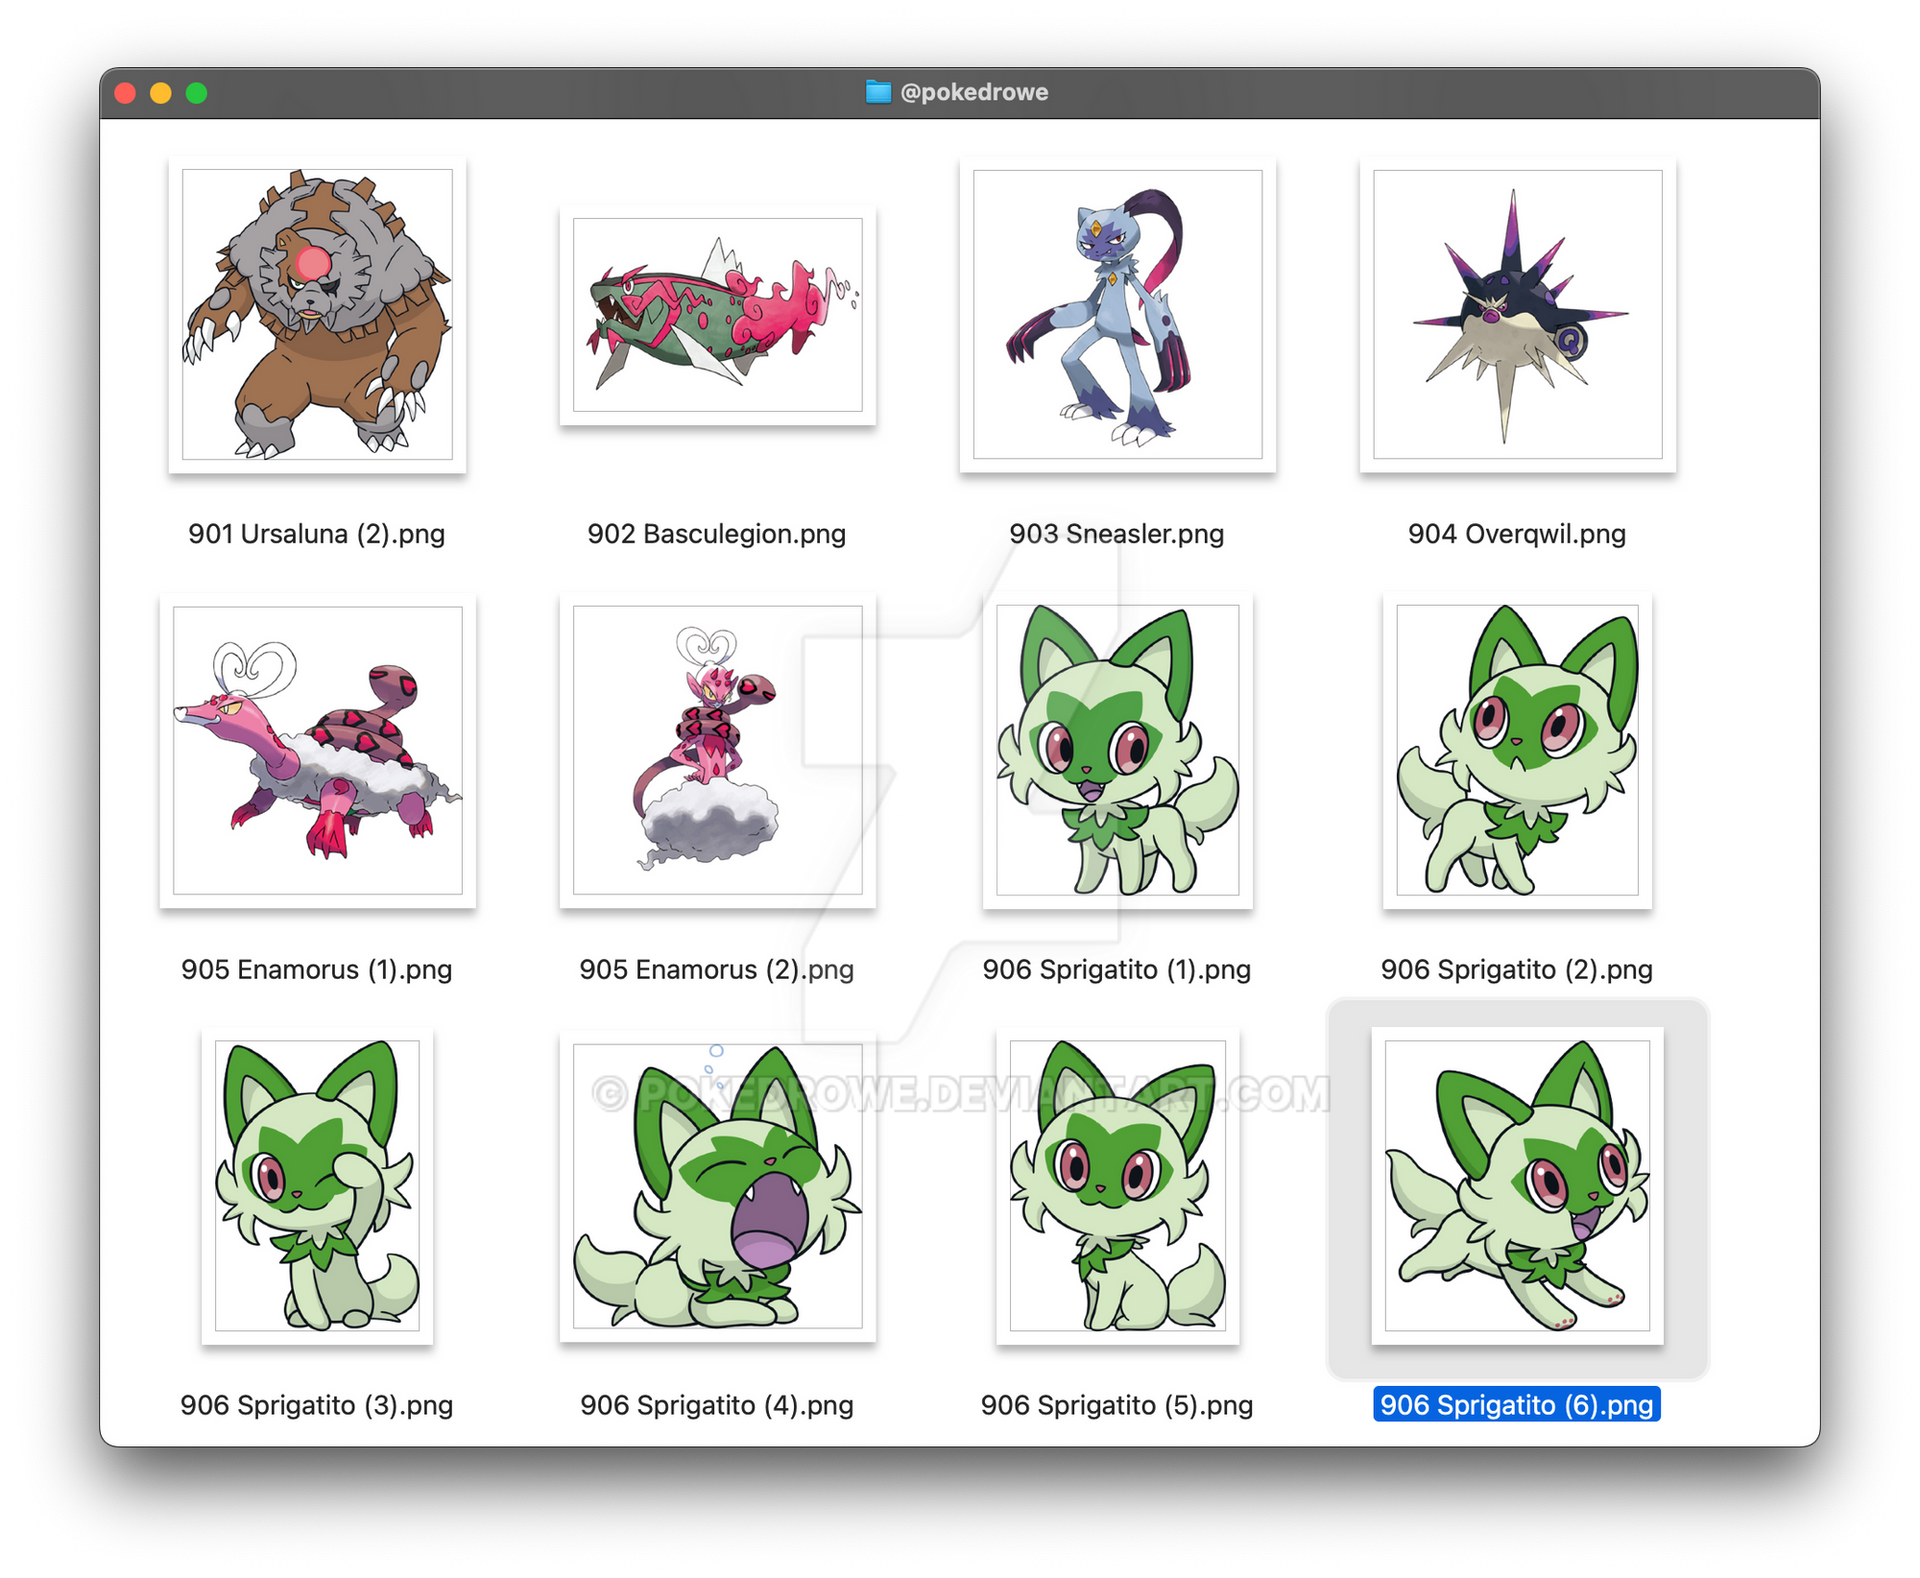Click the filename 903 Sneasler.png
1920x1578 pixels.
point(1117,534)
